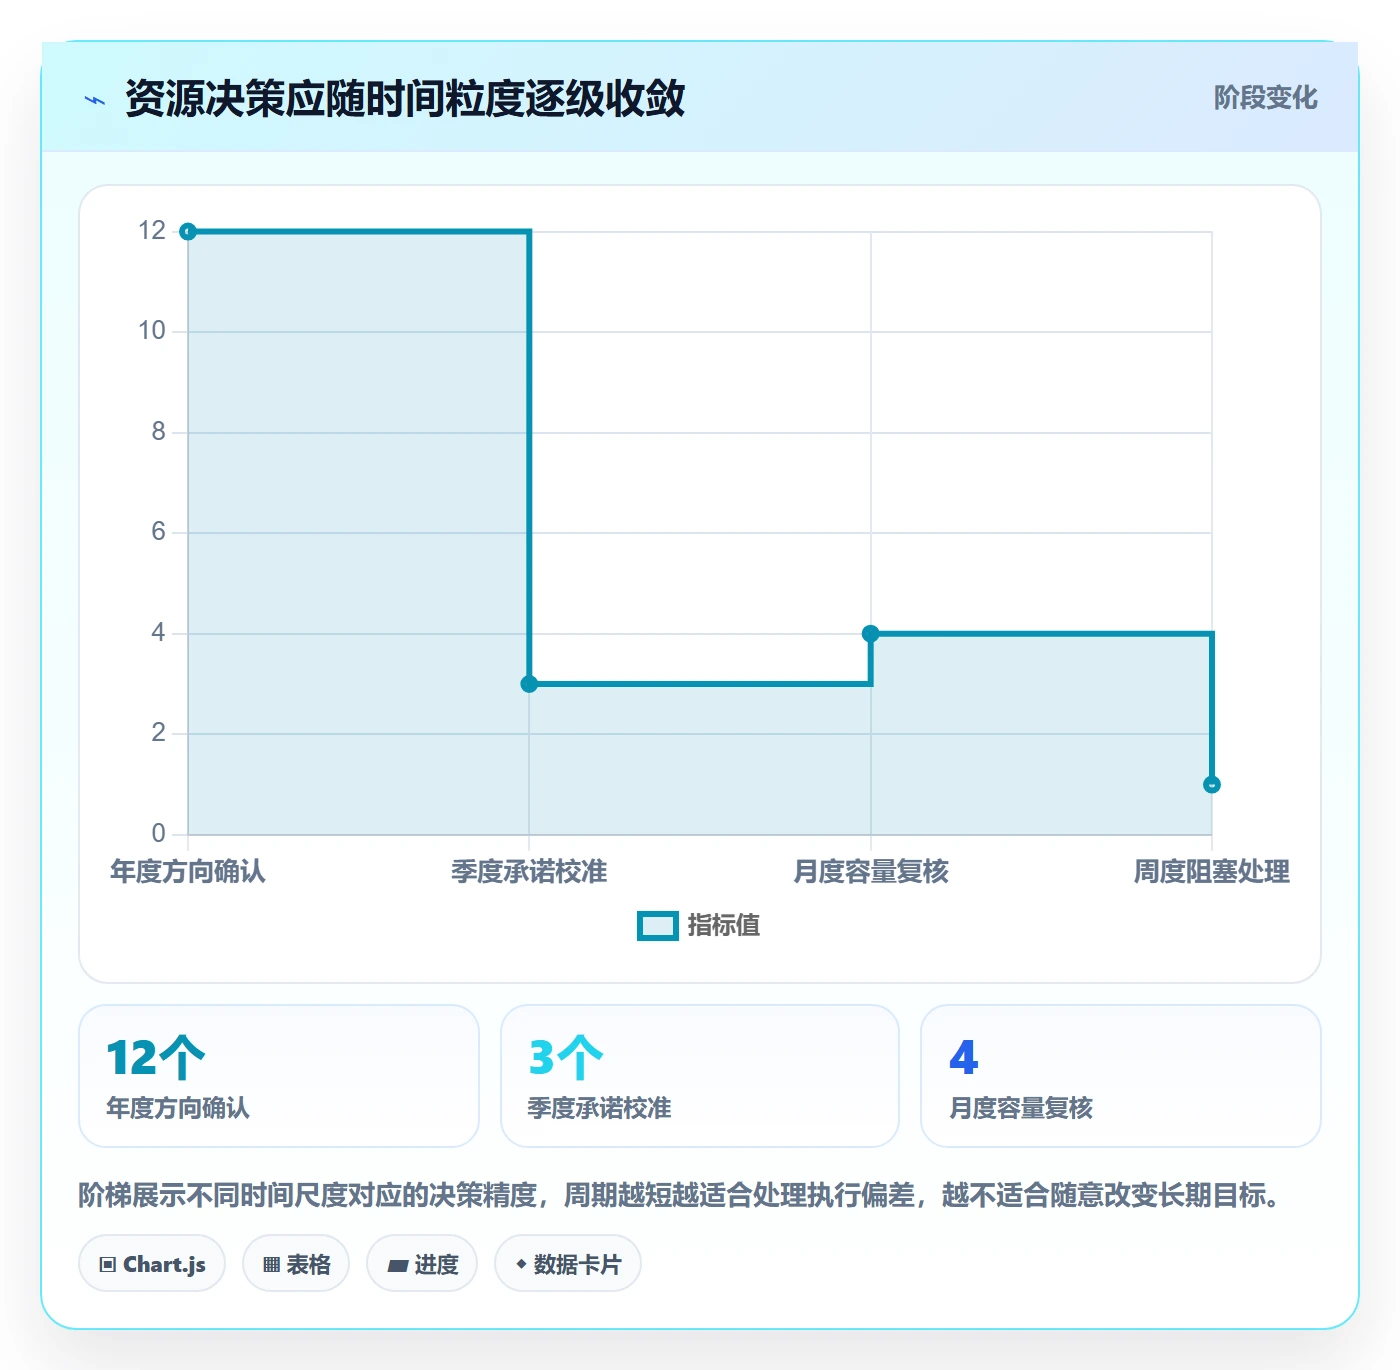The image size is (1400, 1370).
Task: Click the 表格 tag
Action: tap(296, 1264)
